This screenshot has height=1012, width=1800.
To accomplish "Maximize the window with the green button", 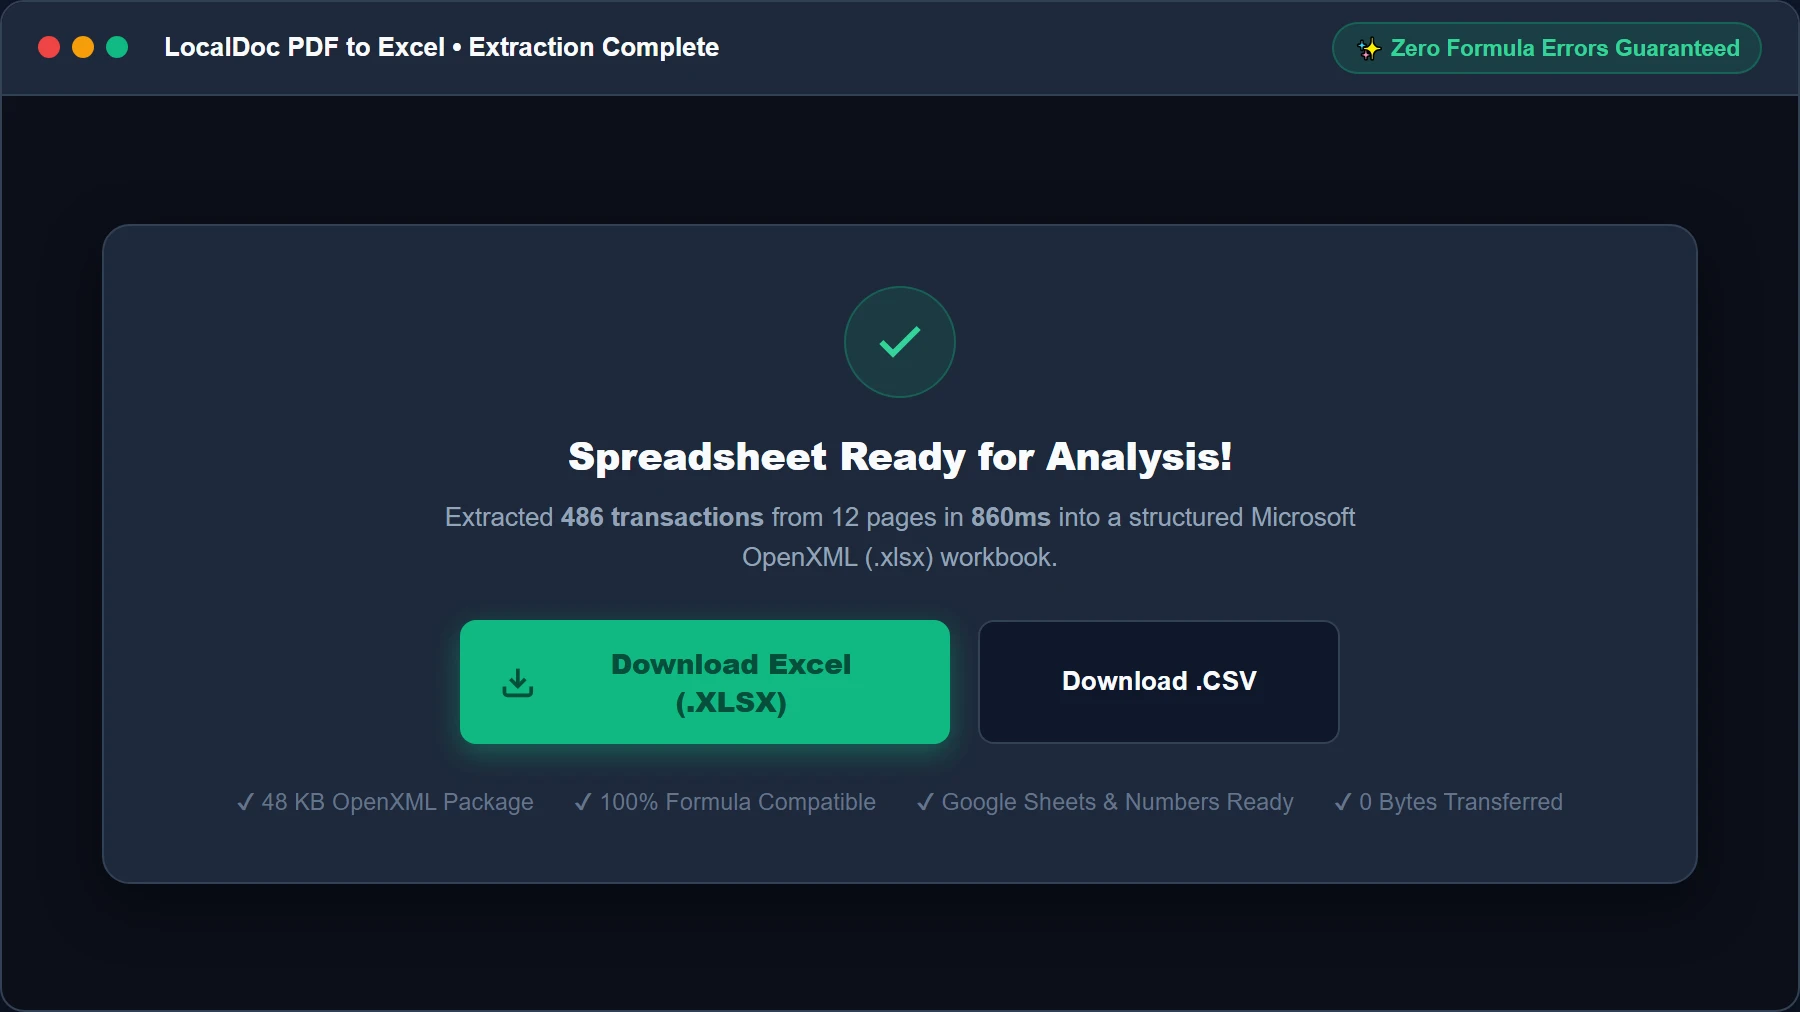I will [x=117, y=47].
